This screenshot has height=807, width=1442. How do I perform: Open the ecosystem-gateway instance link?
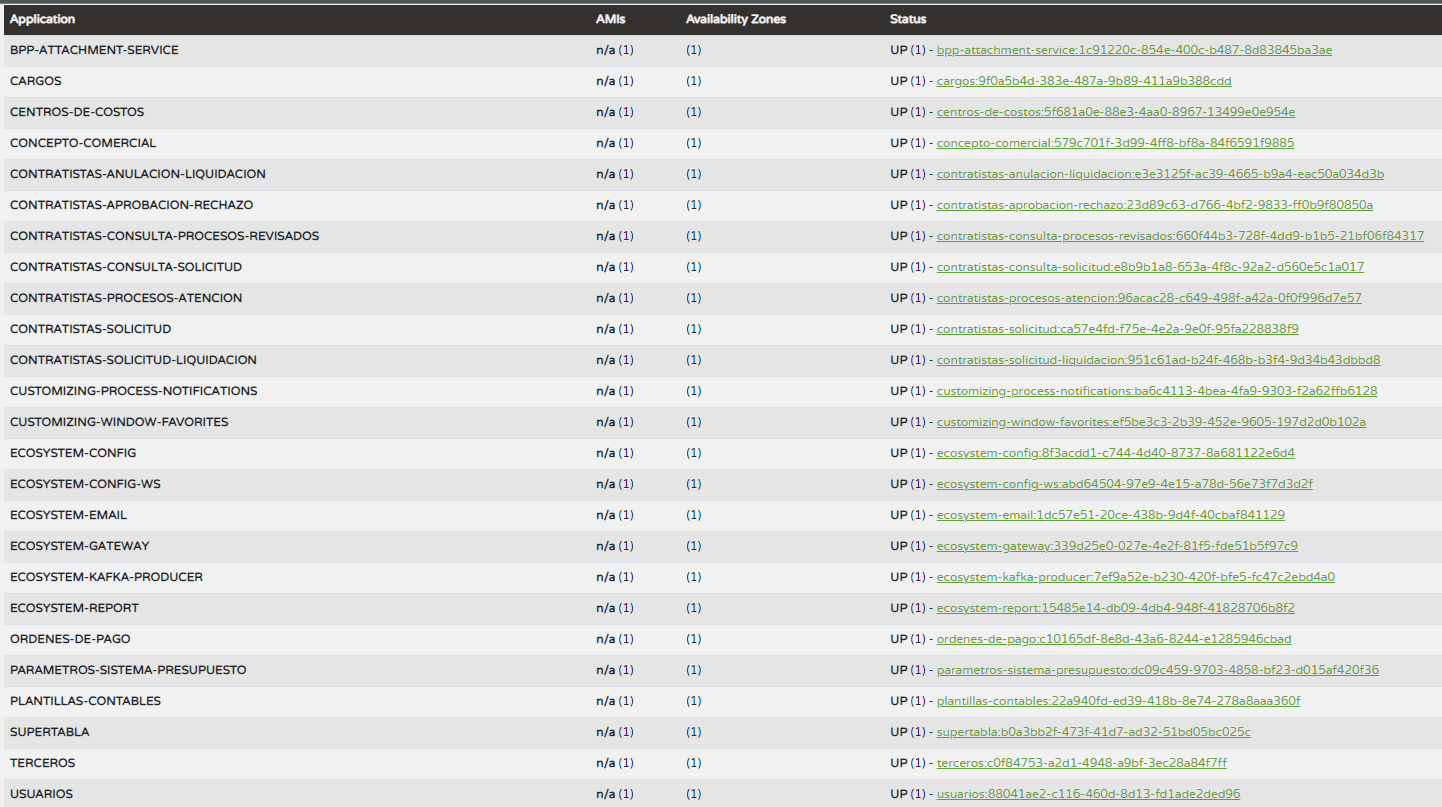click(x=1117, y=546)
